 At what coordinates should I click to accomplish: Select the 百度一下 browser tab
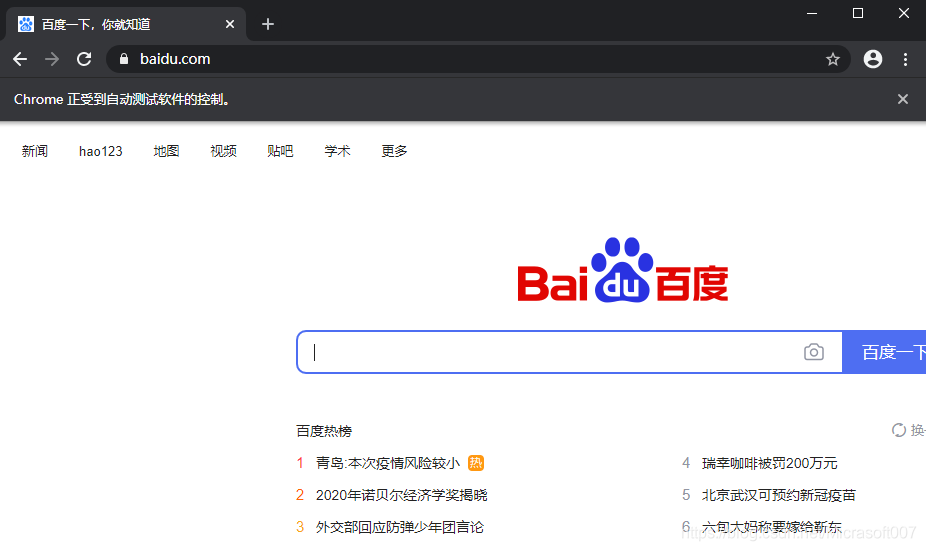coord(126,24)
